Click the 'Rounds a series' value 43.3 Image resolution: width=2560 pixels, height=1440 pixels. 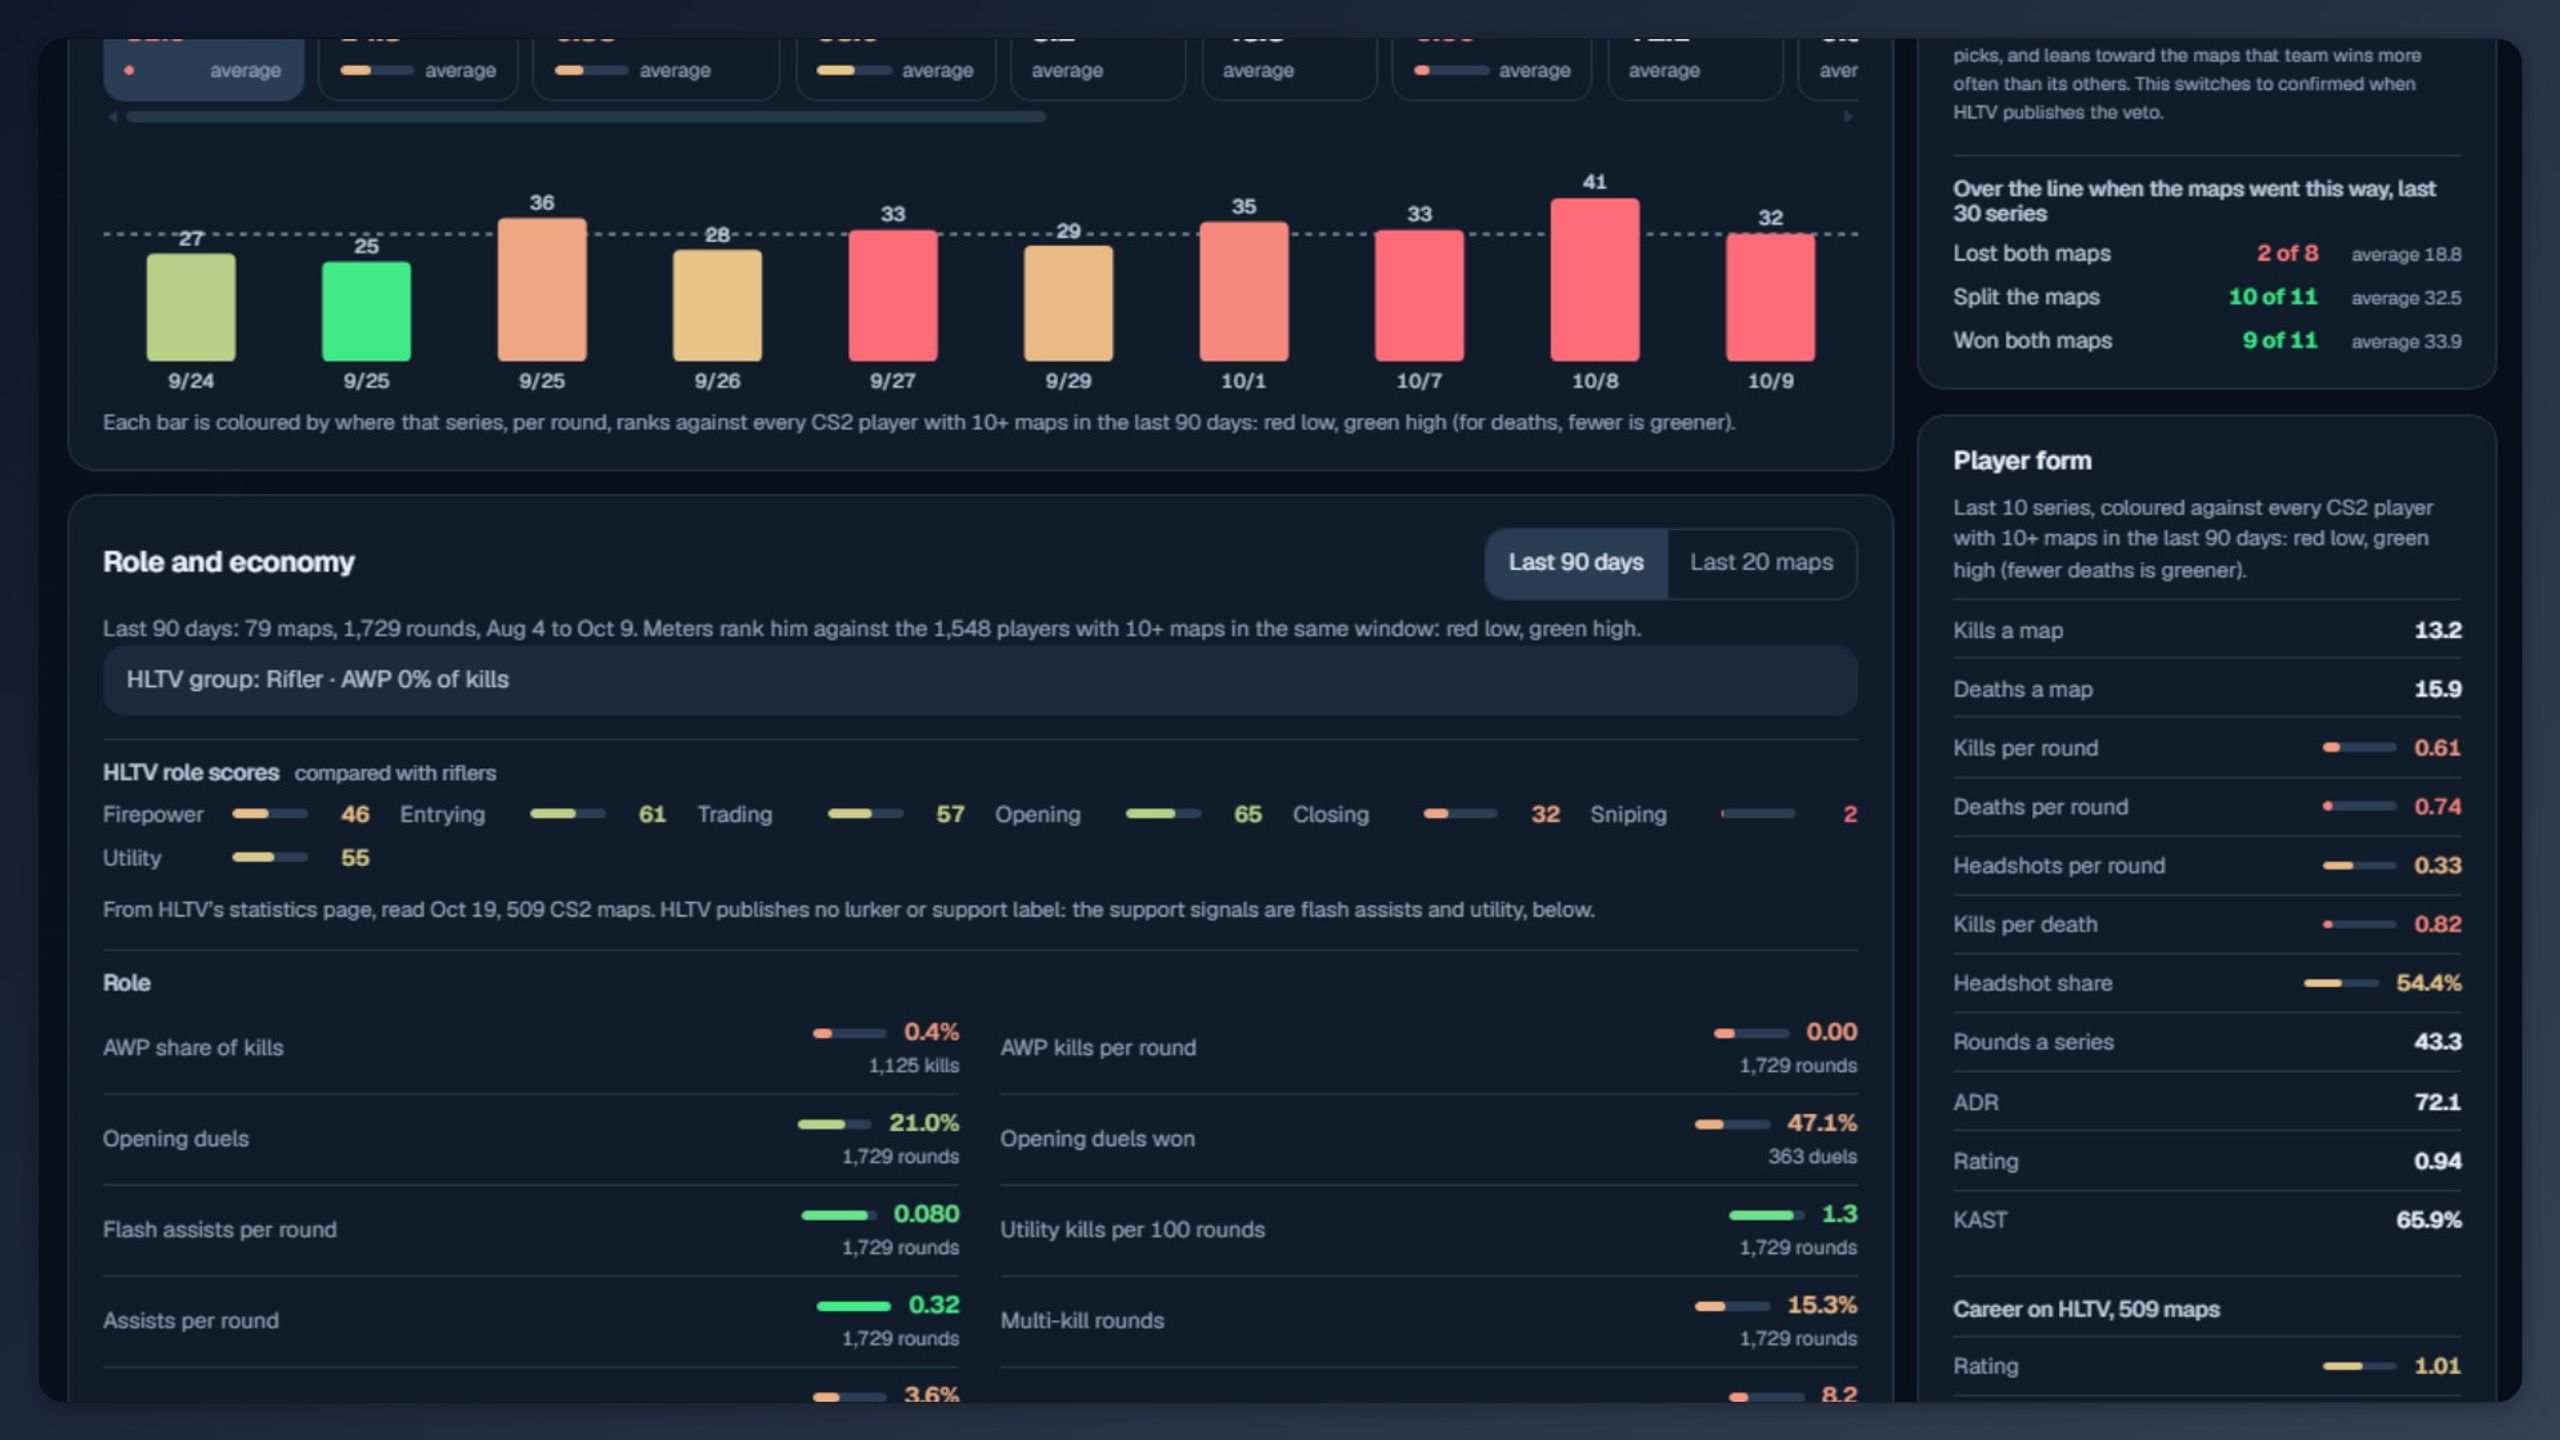click(2438, 1042)
